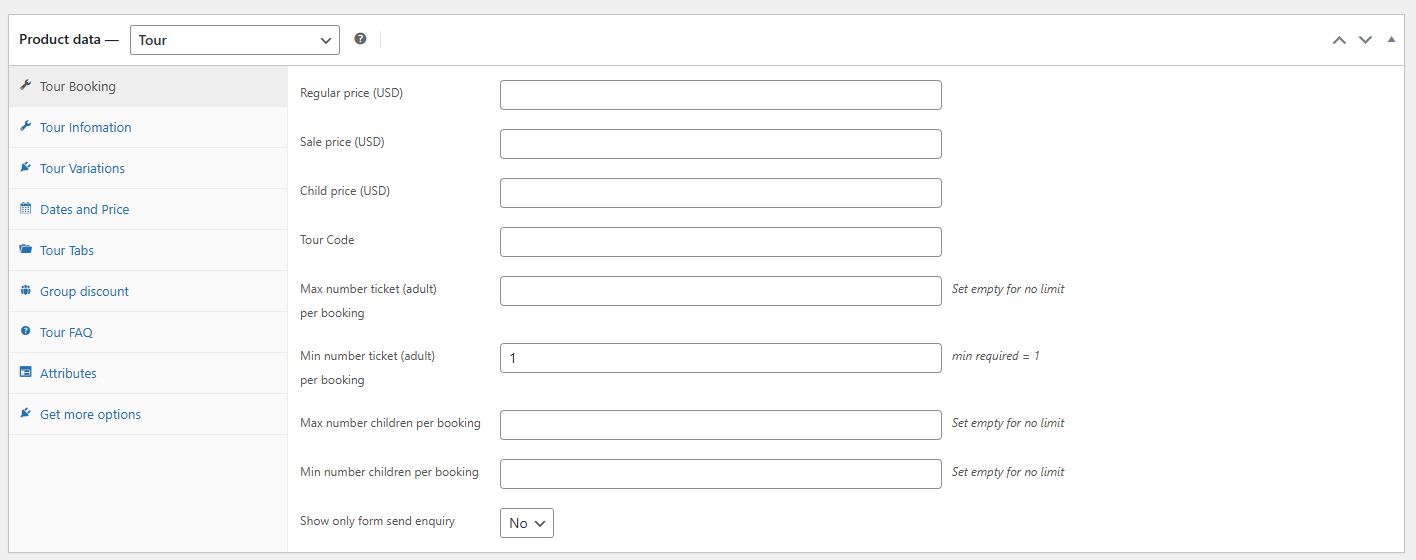
Task: Click the Dates and Price calendar icon
Action: (26, 209)
